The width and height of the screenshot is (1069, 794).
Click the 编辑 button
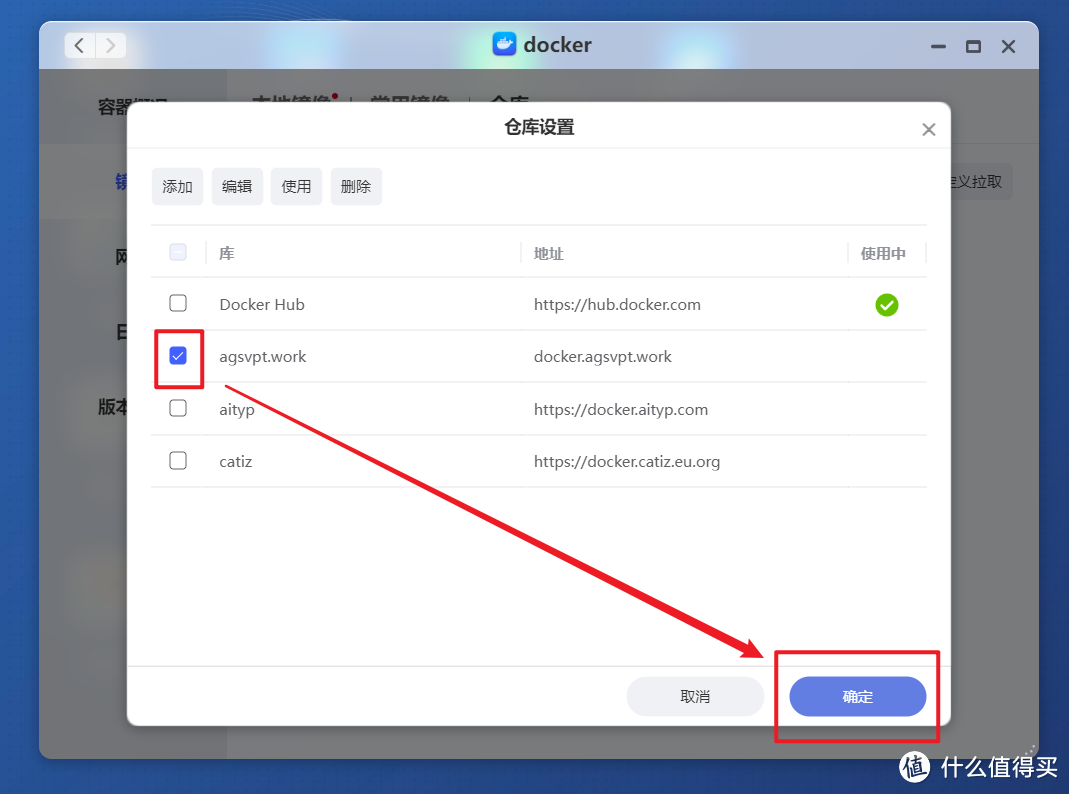(x=237, y=186)
